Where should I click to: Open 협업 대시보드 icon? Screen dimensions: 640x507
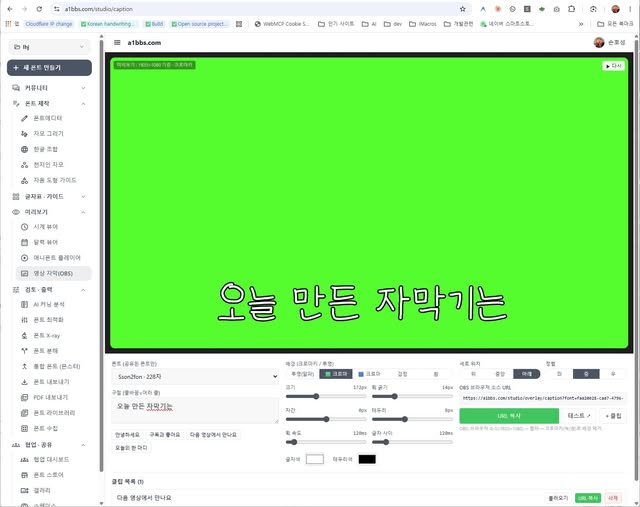pos(24,460)
